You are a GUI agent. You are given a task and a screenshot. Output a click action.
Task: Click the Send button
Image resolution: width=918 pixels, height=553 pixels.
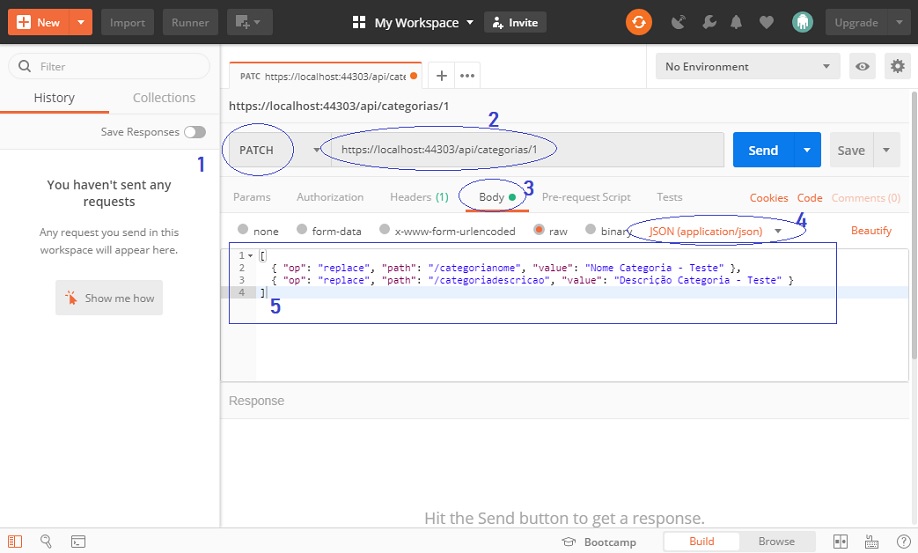pyautogui.click(x=763, y=150)
